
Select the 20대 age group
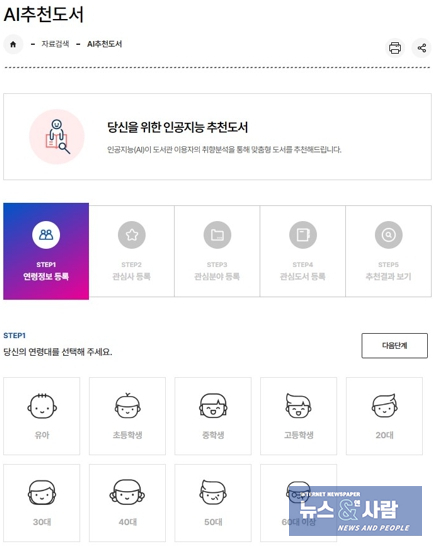point(384,416)
